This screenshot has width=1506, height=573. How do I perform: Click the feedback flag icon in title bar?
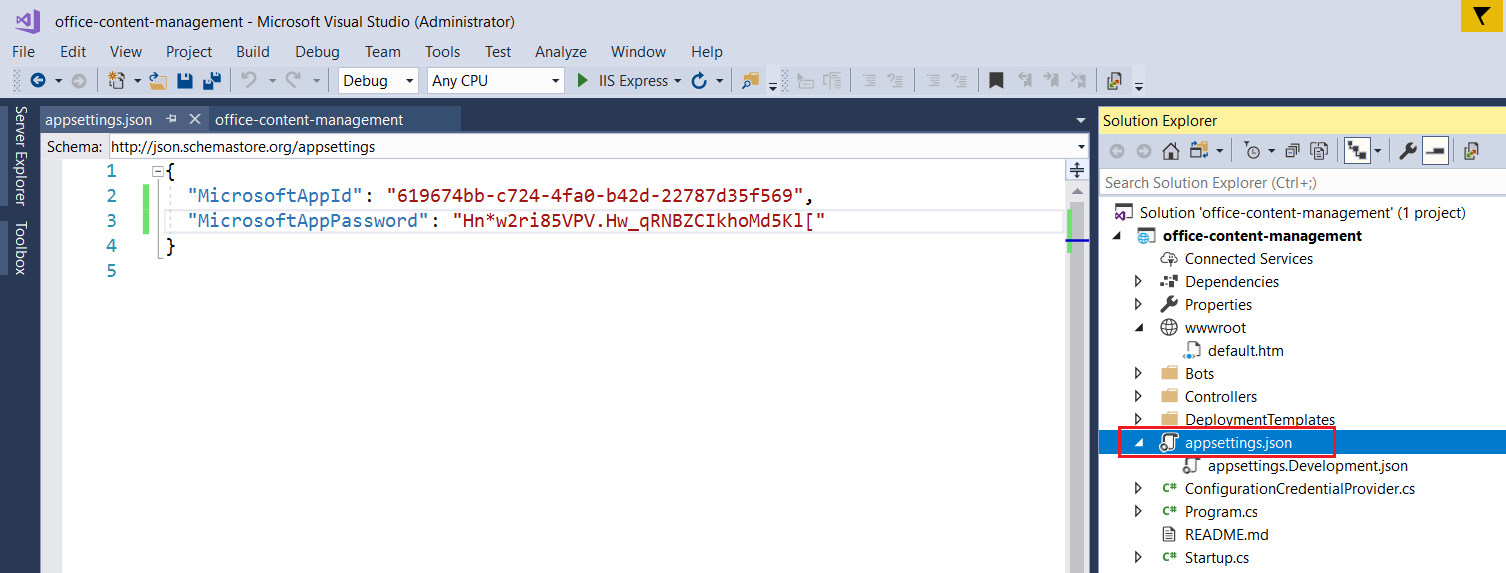1475,18
